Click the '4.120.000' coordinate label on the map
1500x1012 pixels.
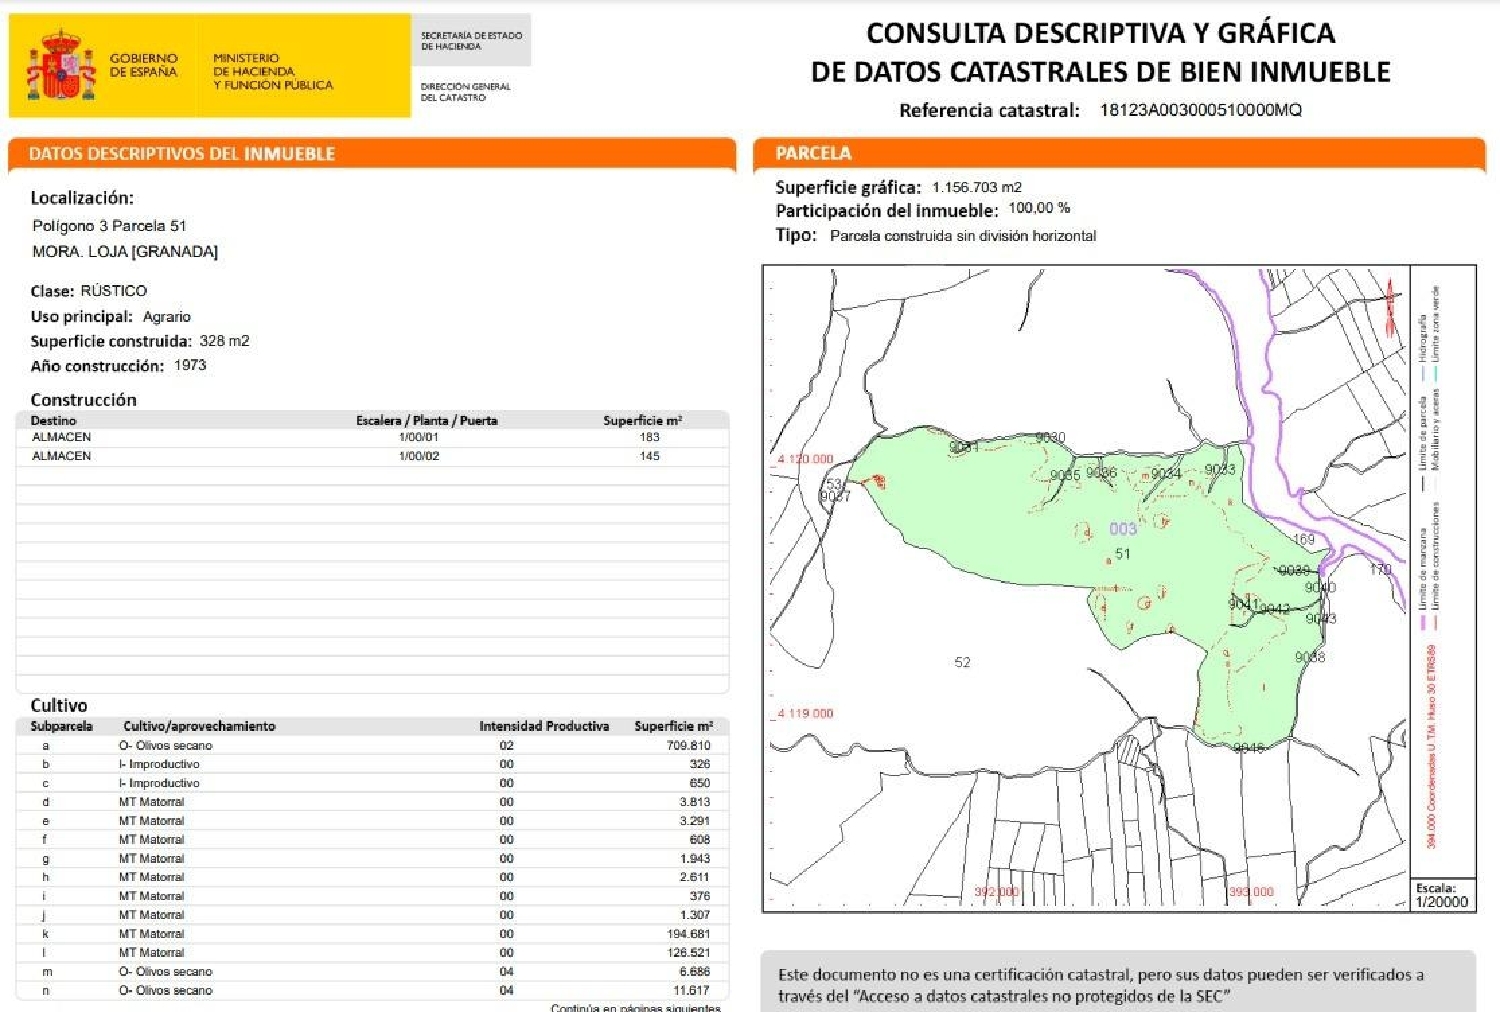pos(806,459)
